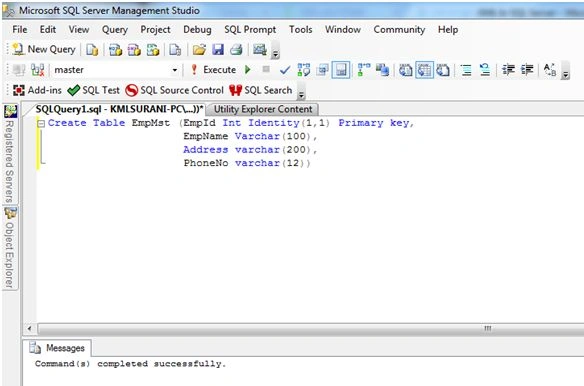Click the Decrease Indent icon

click(508, 70)
